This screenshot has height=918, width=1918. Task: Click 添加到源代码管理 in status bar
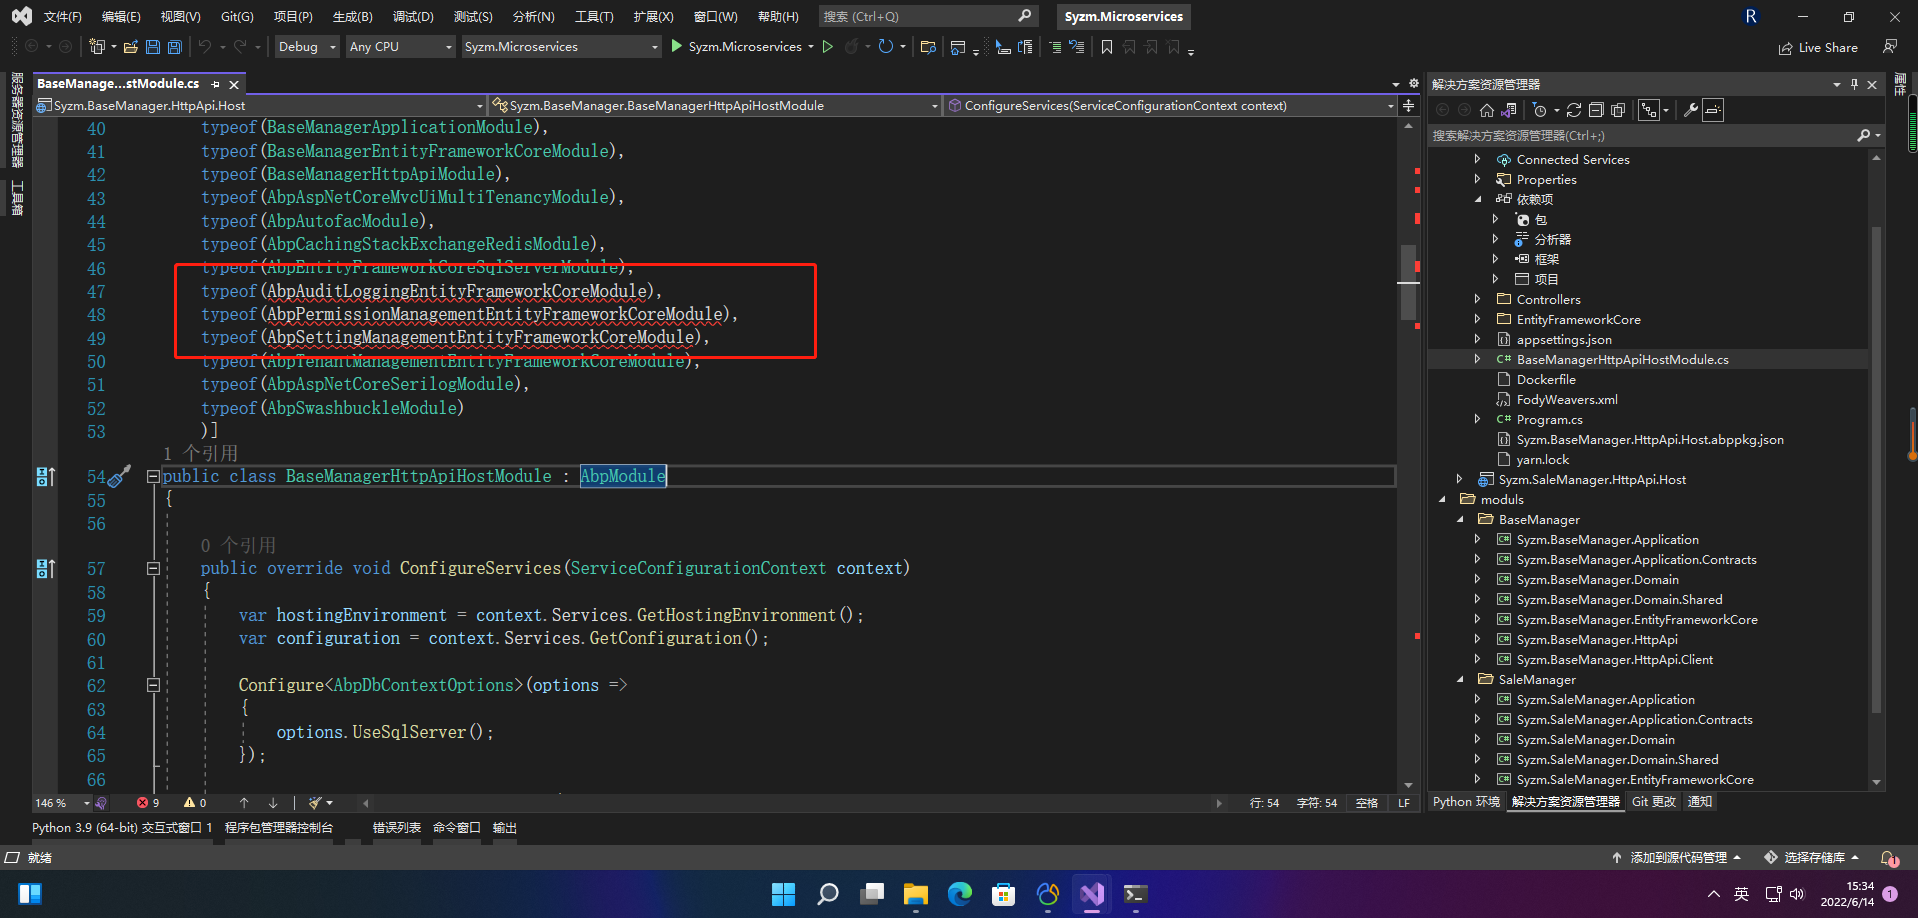1676,858
